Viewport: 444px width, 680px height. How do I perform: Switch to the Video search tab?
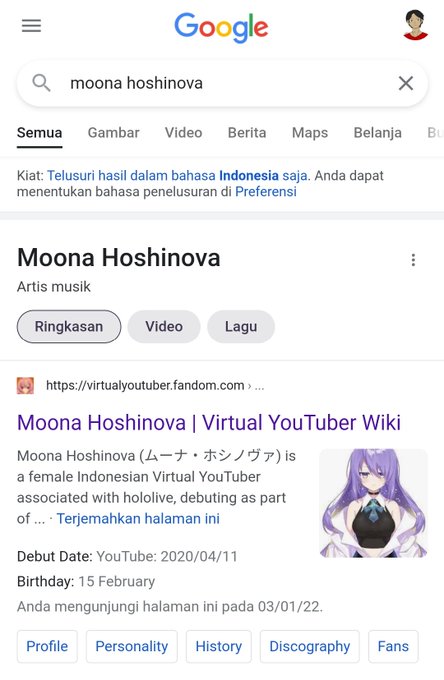pos(183,133)
